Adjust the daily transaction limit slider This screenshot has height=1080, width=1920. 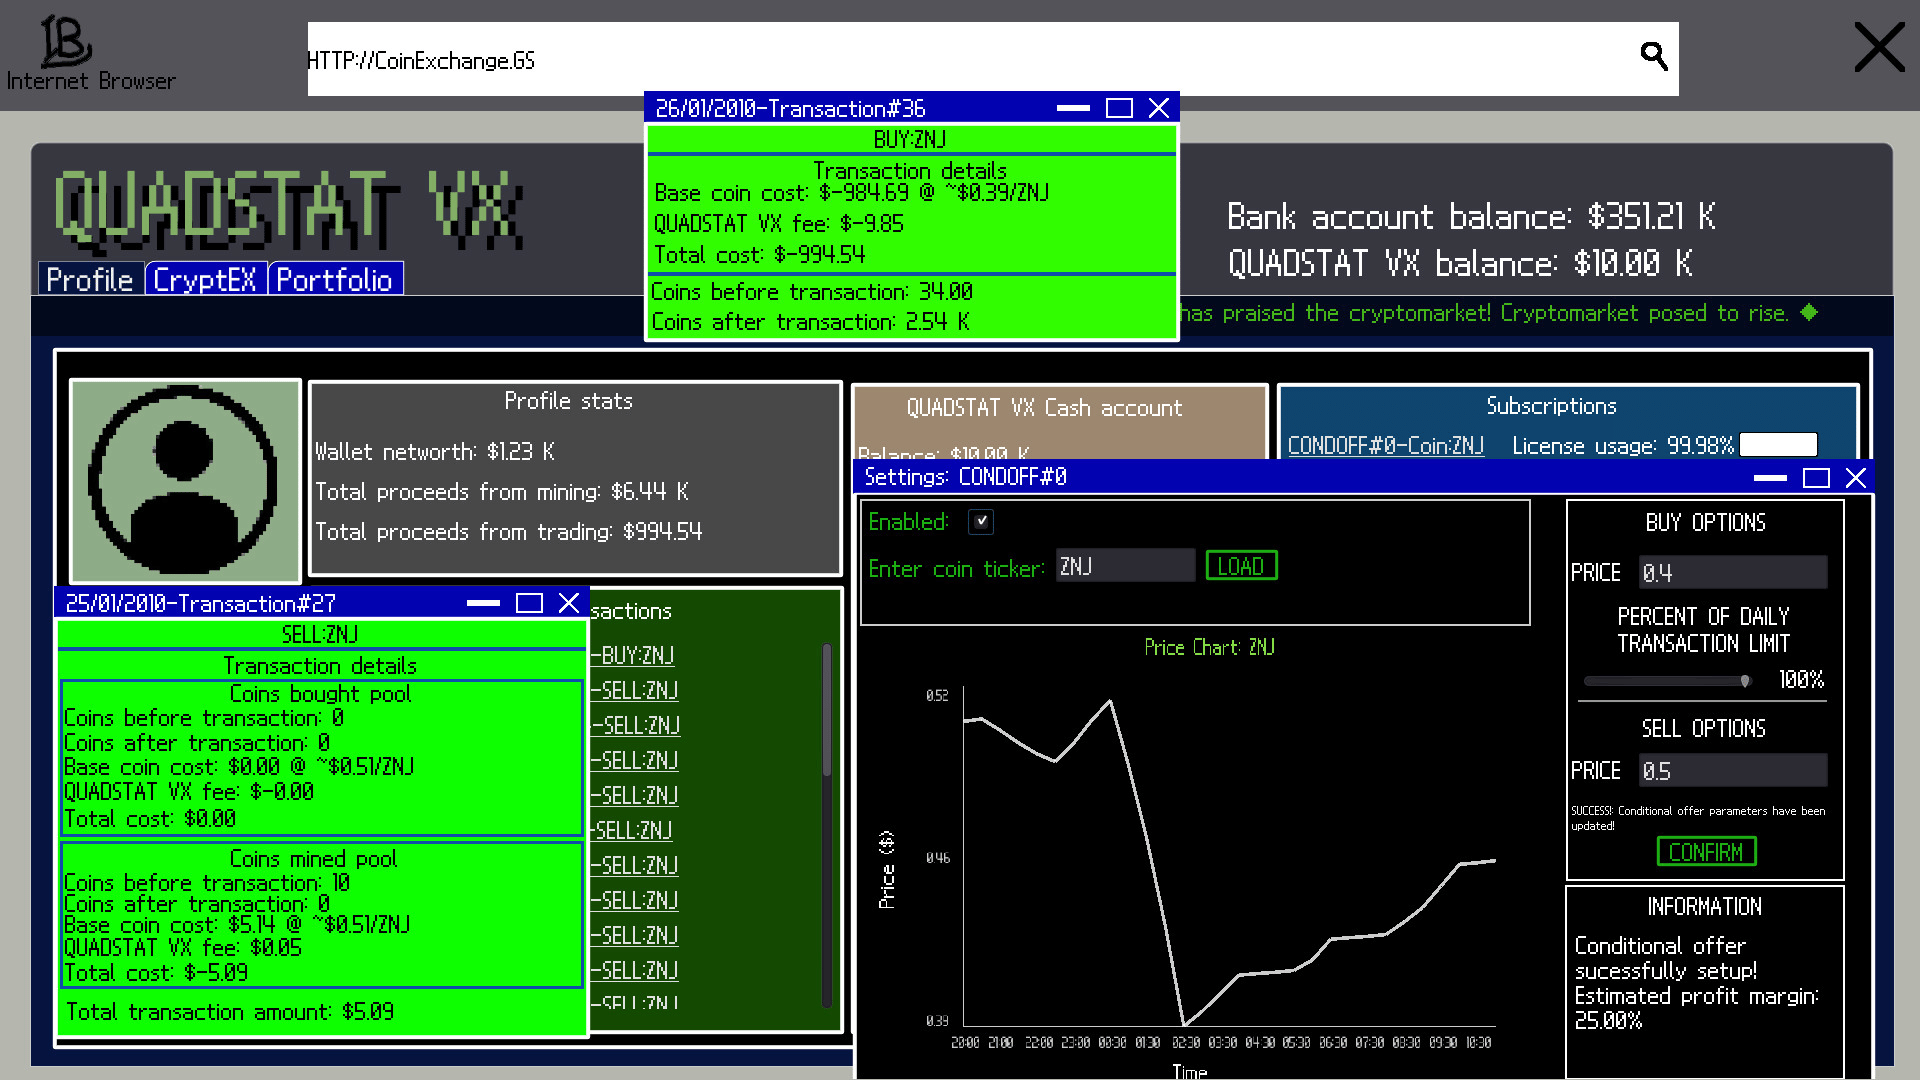tap(1744, 681)
